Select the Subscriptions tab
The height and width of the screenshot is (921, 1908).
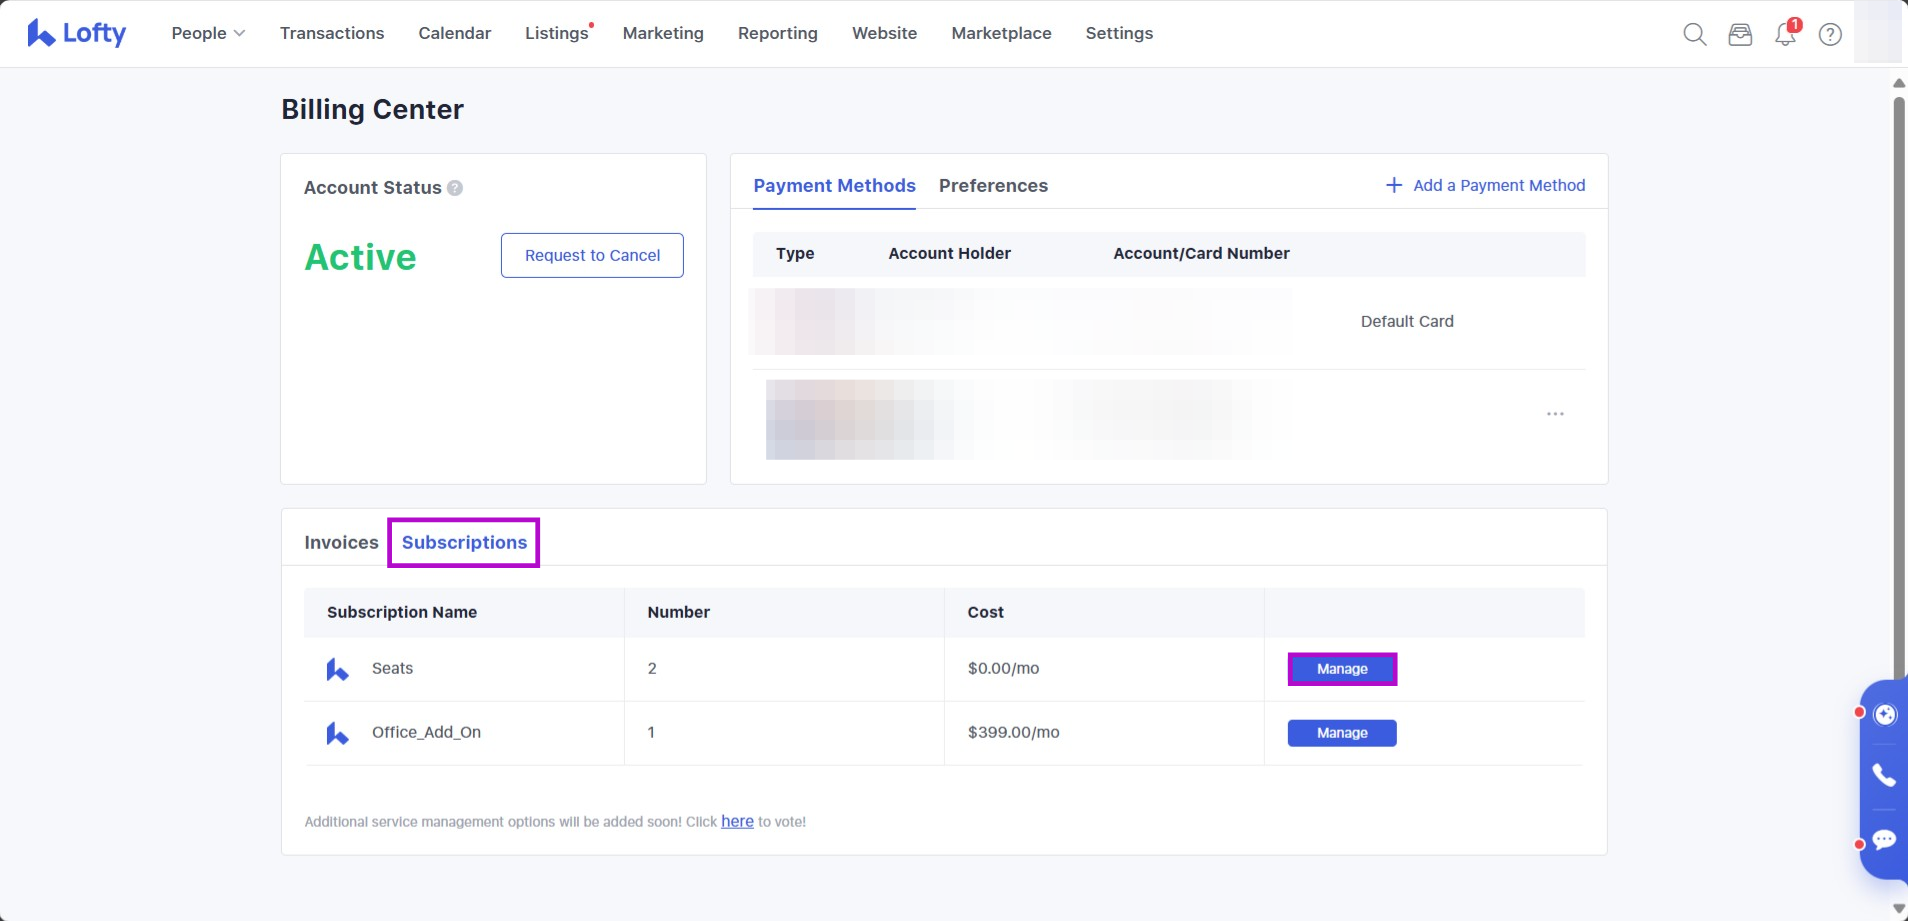tap(464, 542)
